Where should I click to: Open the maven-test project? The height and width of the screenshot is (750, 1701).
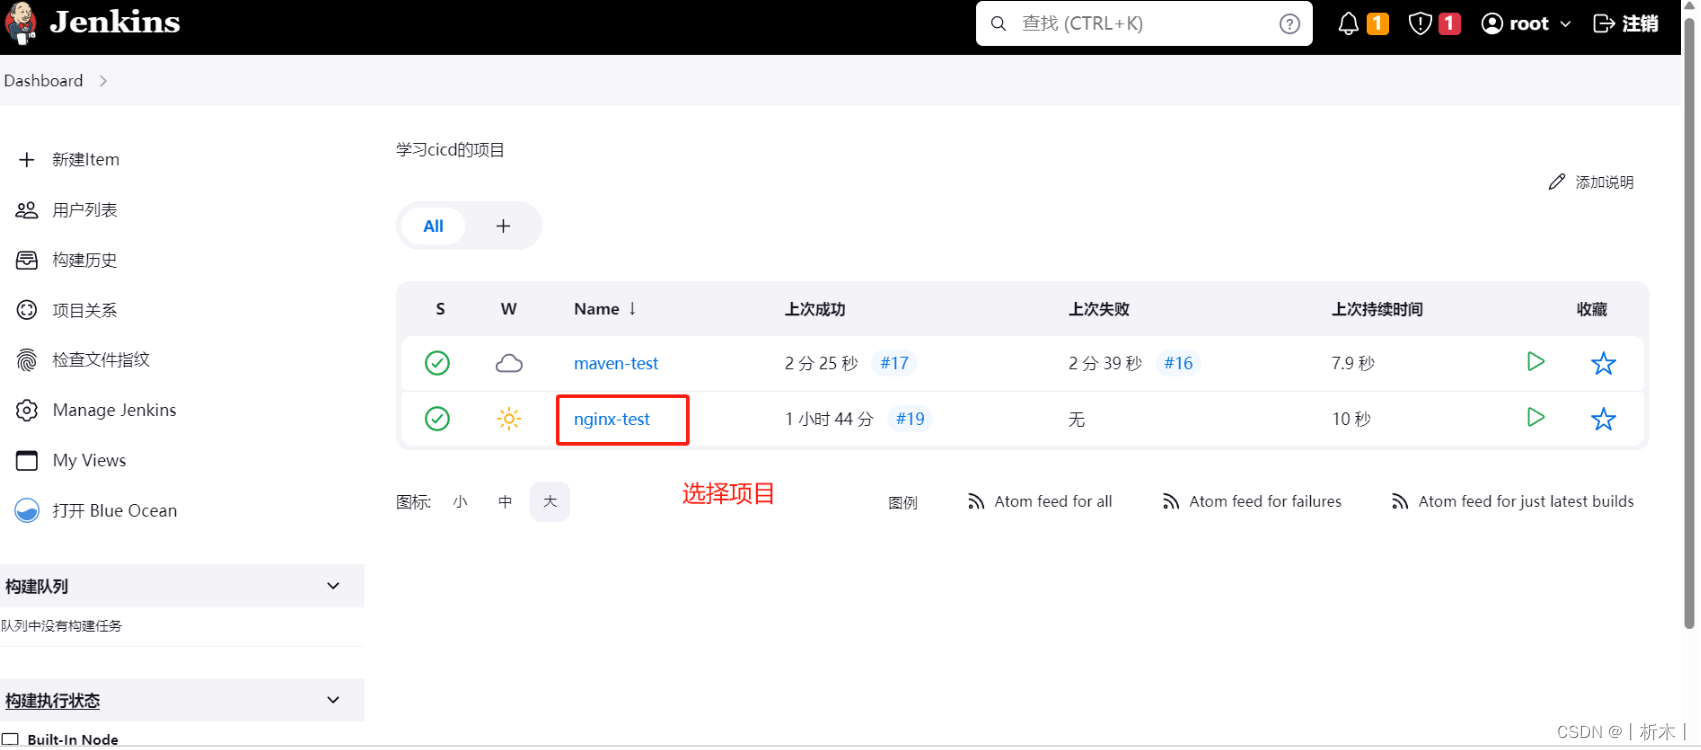616,363
